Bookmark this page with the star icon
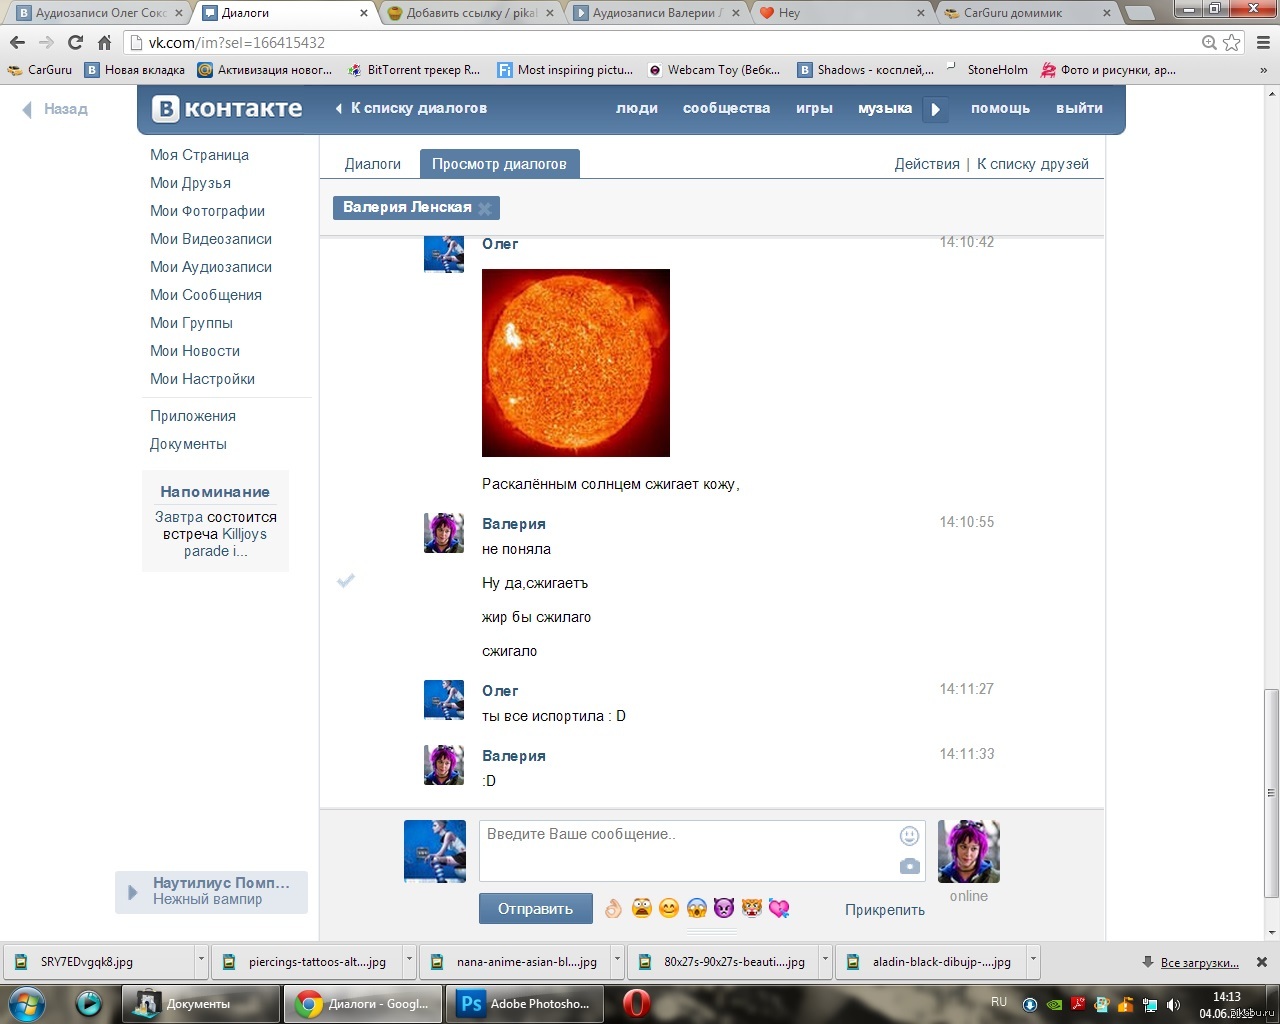Viewport: 1280px width, 1024px height. tap(1232, 43)
